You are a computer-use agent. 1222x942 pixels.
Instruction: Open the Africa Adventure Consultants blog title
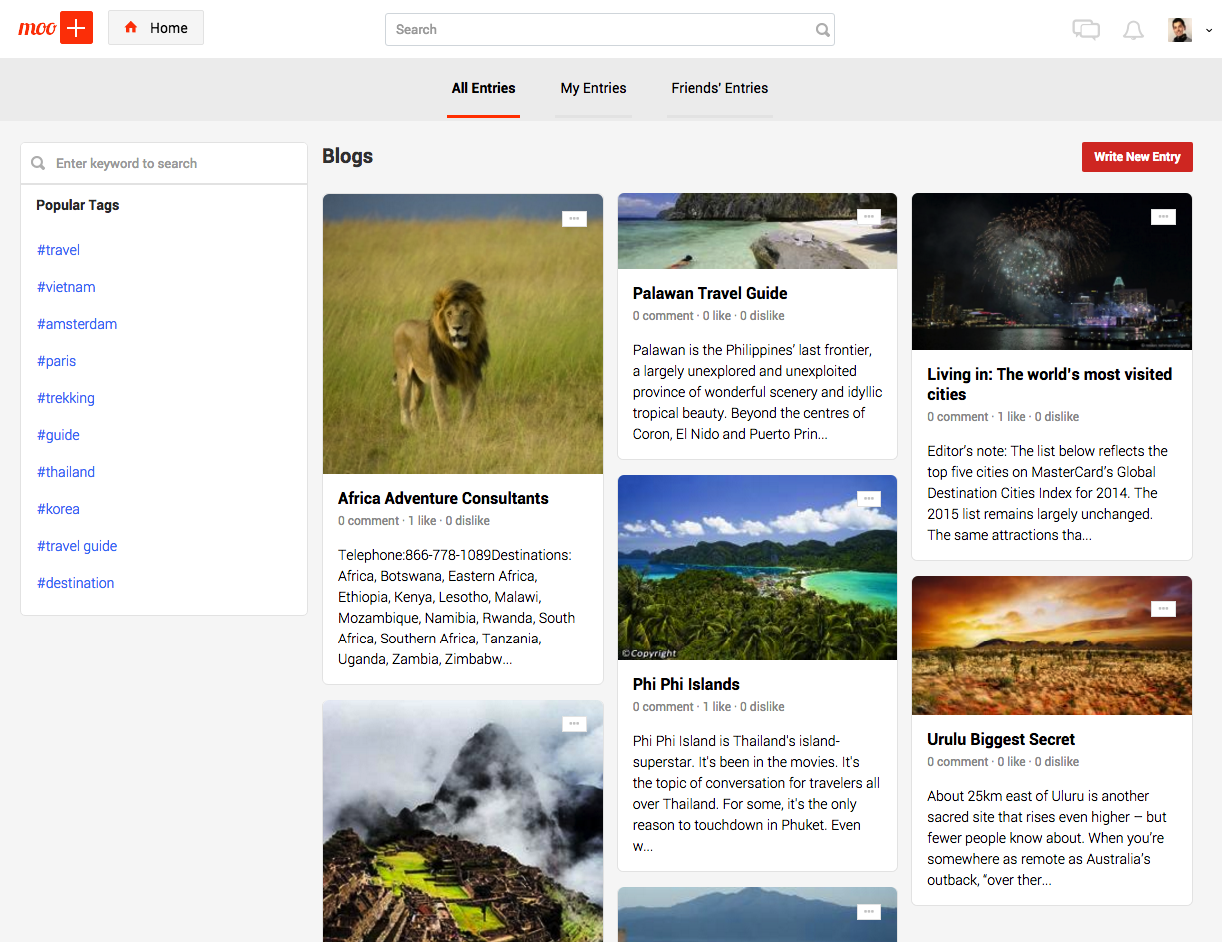tap(443, 498)
